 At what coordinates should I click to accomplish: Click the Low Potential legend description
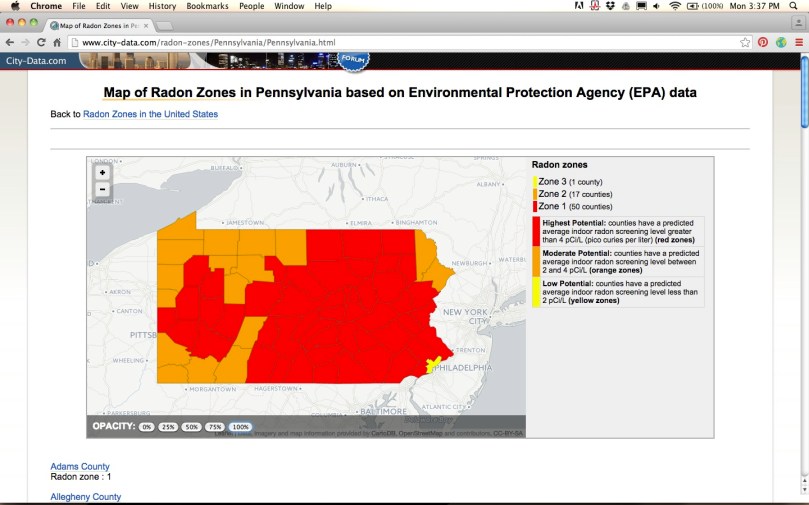[620, 292]
